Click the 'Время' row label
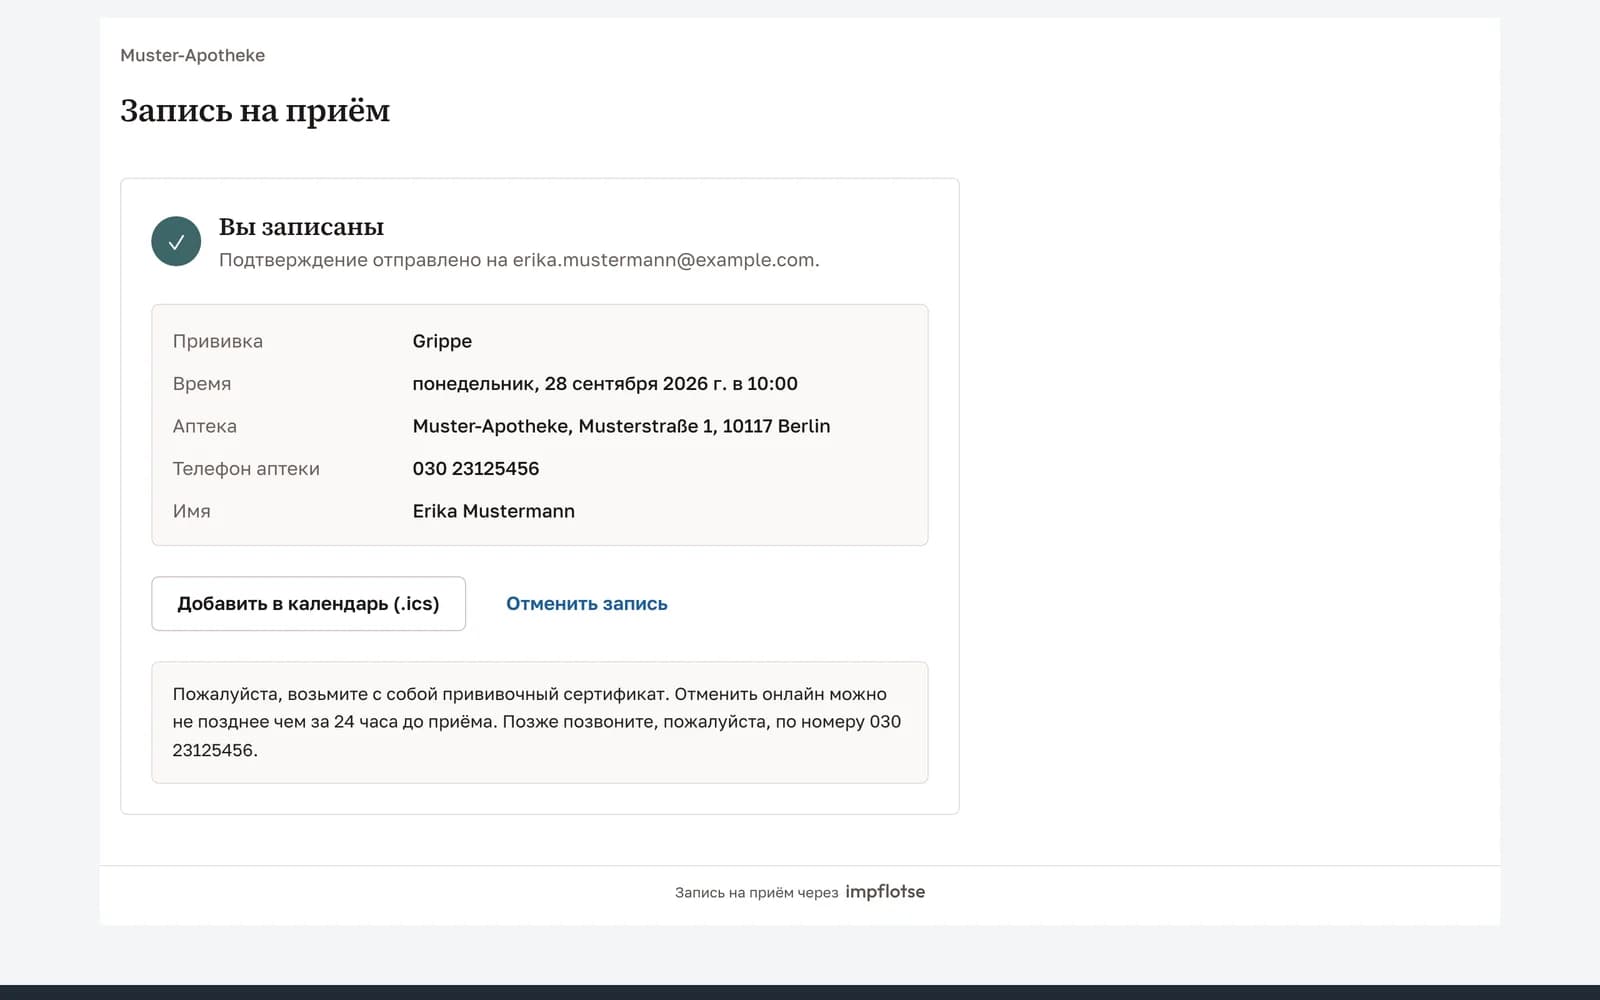Screen dimensions: 1600x1000 201,384
